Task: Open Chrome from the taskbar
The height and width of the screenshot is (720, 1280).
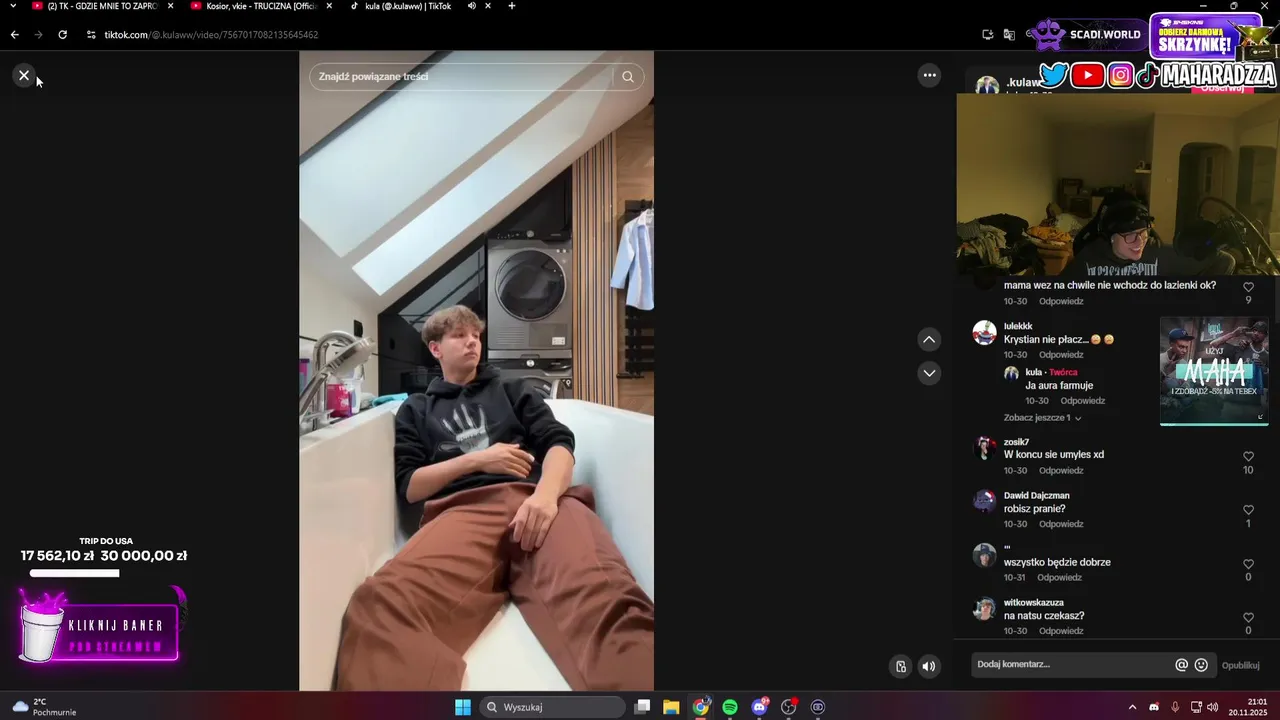Action: point(701,707)
